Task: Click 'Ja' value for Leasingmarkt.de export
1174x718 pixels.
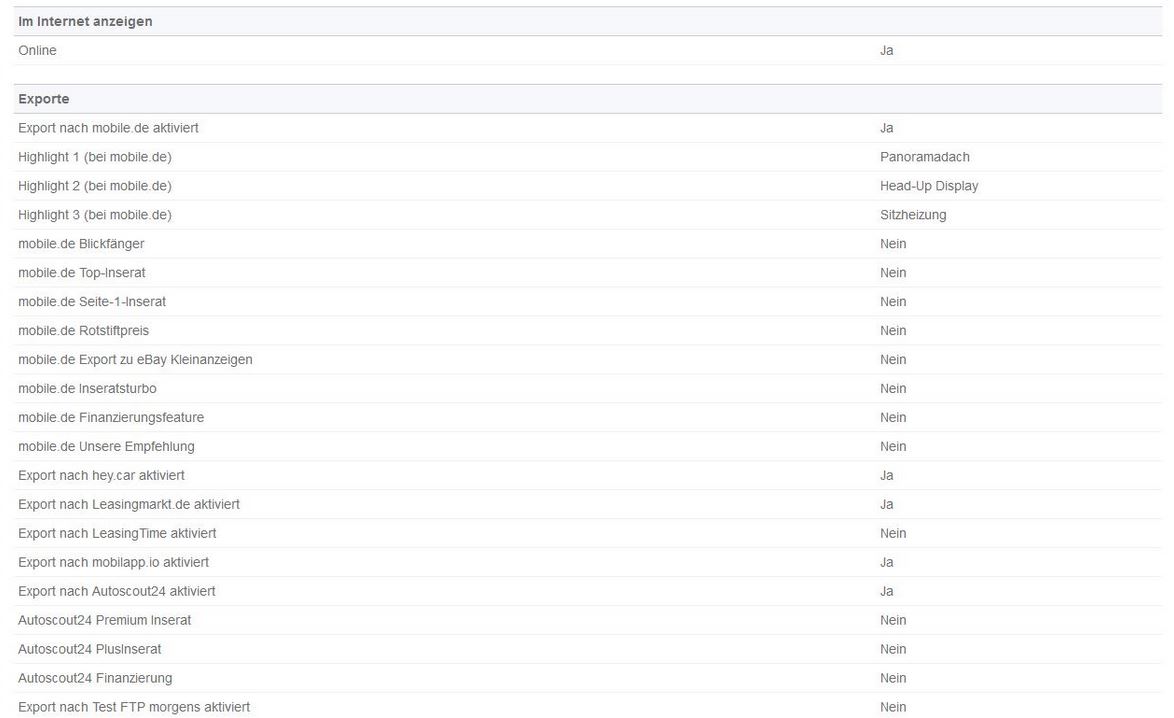Action: 886,505
